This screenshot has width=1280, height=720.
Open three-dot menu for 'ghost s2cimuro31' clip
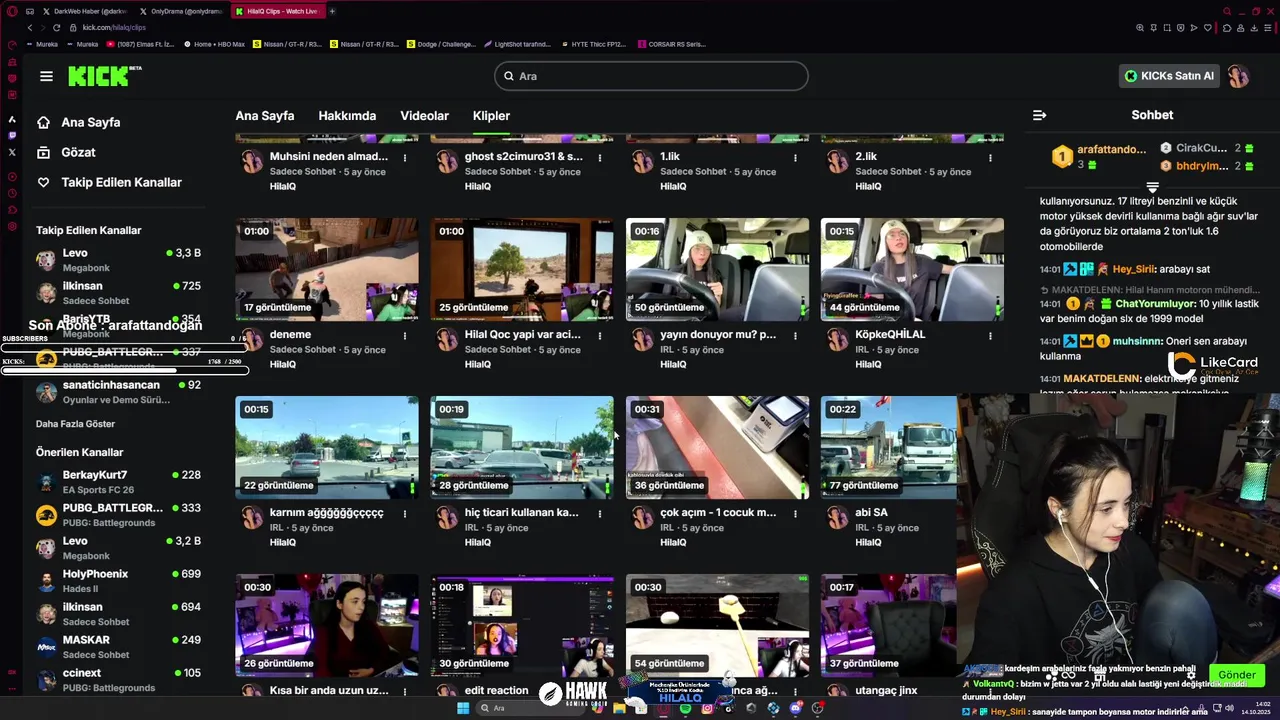[600, 158]
